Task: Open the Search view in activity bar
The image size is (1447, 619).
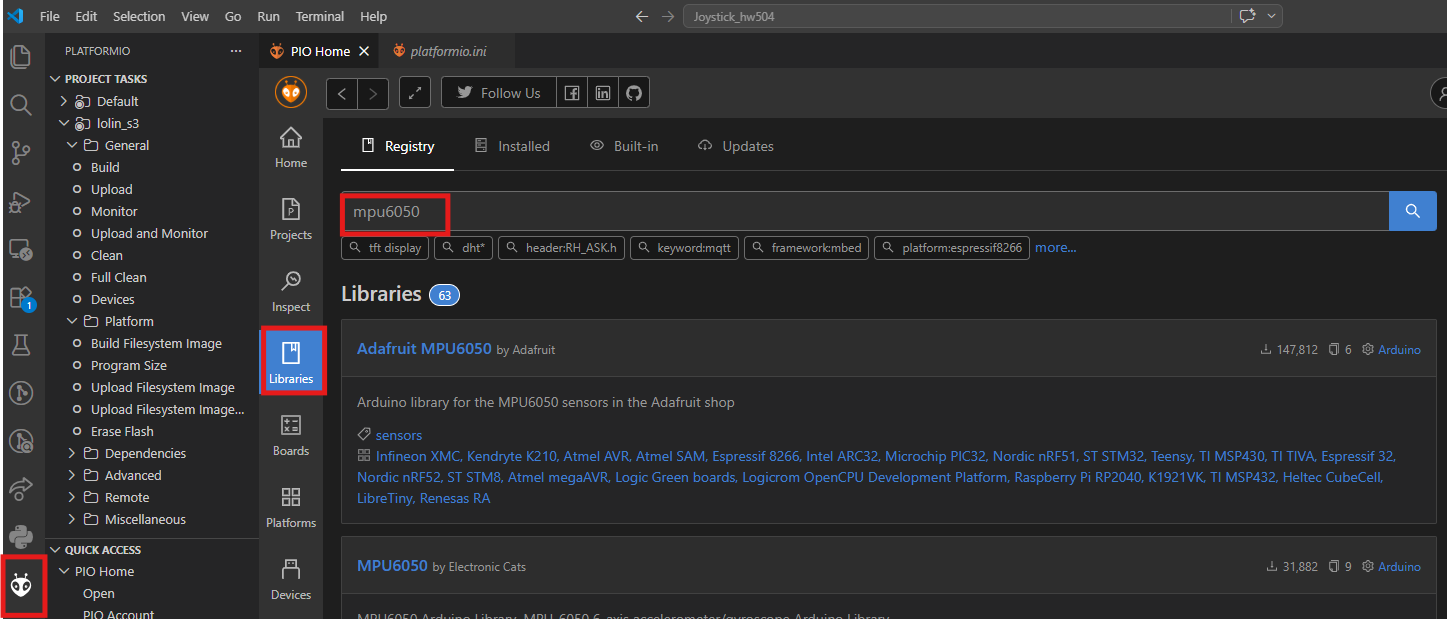Action: click(x=21, y=105)
